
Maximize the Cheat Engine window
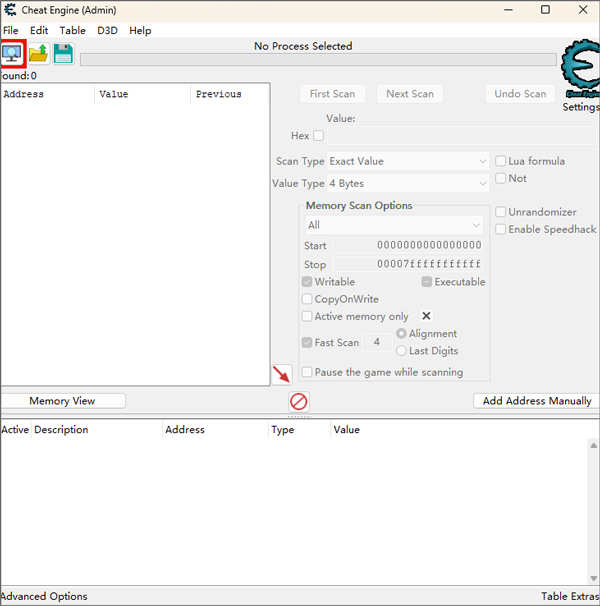point(545,10)
